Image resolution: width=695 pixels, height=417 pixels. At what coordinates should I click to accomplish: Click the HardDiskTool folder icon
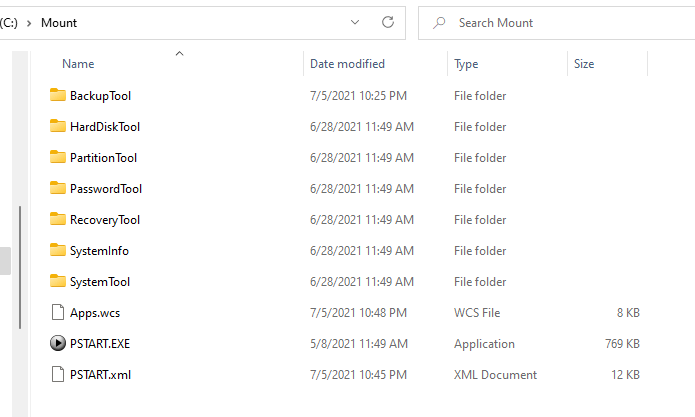tap(58, 126)
